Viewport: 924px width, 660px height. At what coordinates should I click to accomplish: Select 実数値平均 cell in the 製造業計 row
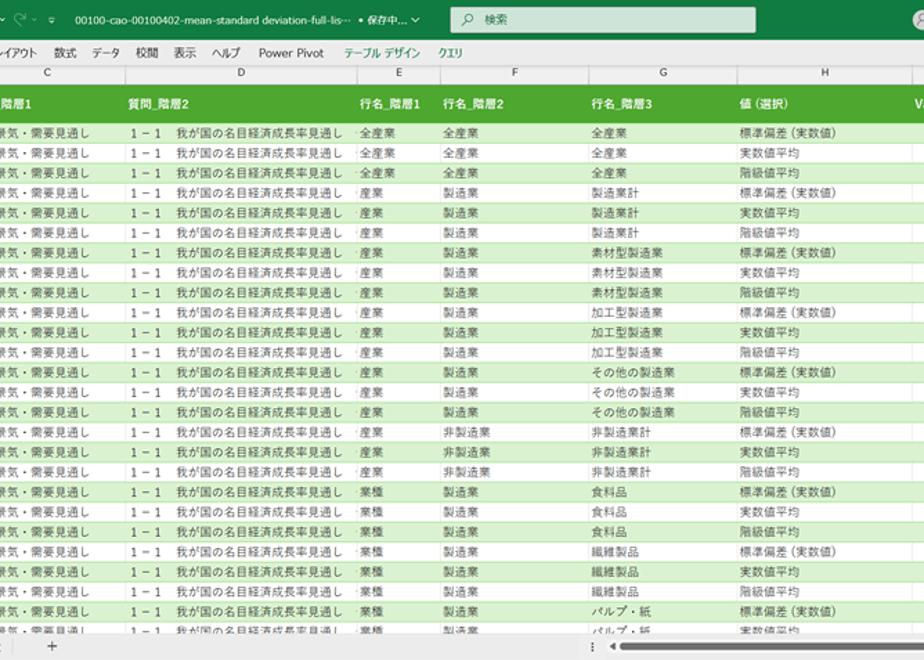click(x=824, y=213)
